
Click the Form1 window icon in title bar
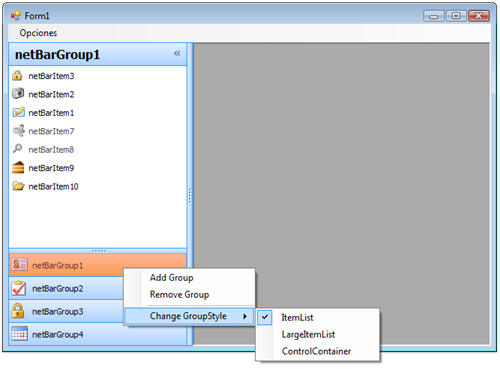pyautogui.click(x=15, y=15)
